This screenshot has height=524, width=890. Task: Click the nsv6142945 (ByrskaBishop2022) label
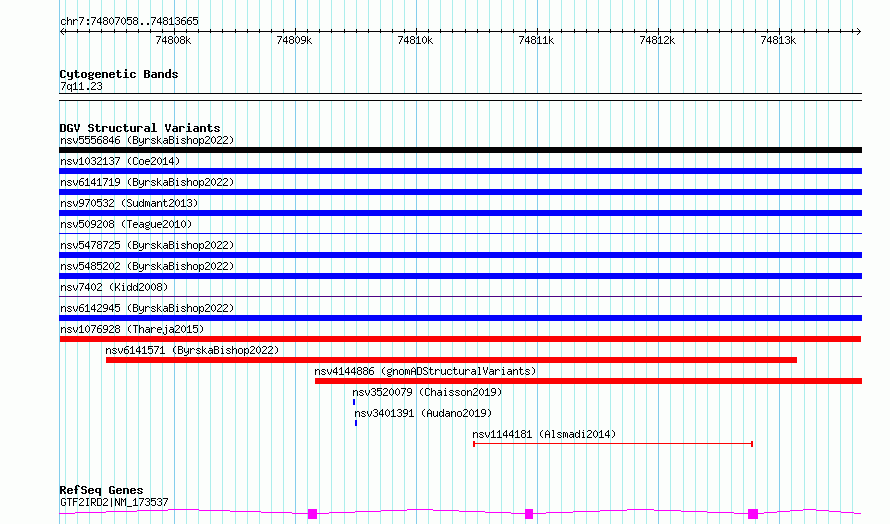[147, 308]
